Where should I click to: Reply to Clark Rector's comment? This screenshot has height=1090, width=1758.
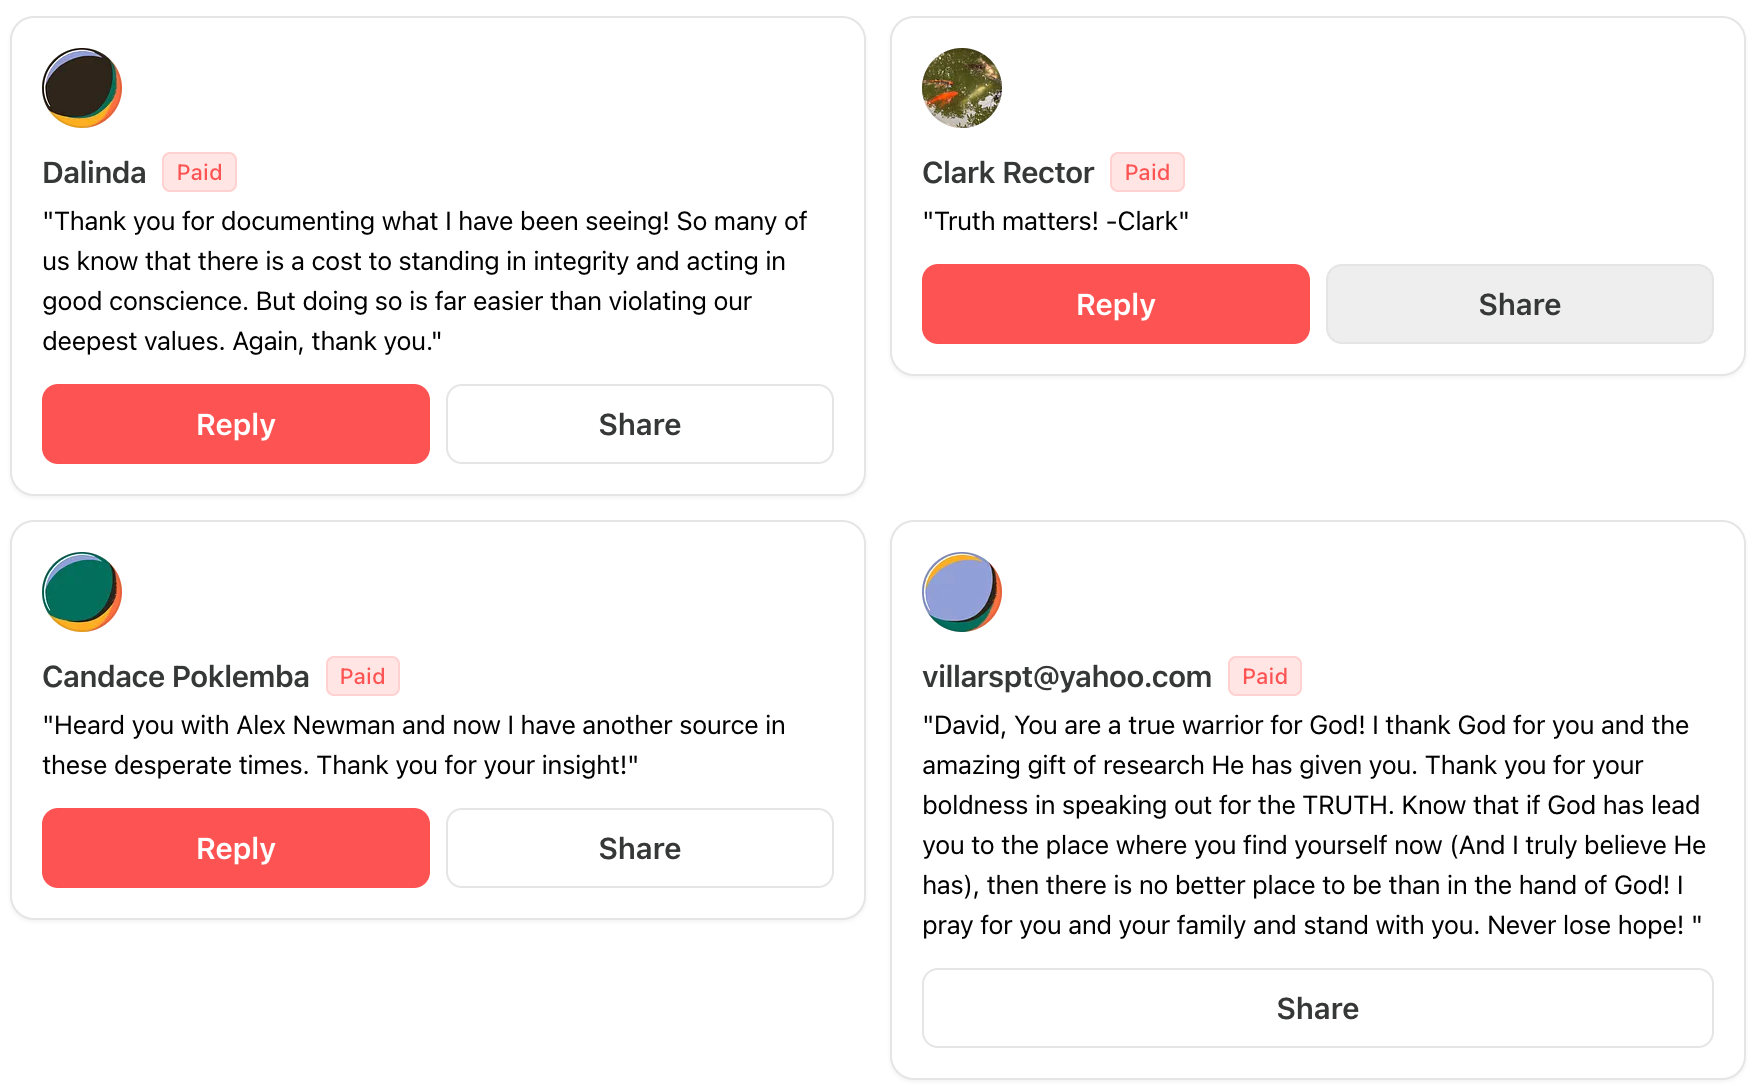(x=1116, y=304)
